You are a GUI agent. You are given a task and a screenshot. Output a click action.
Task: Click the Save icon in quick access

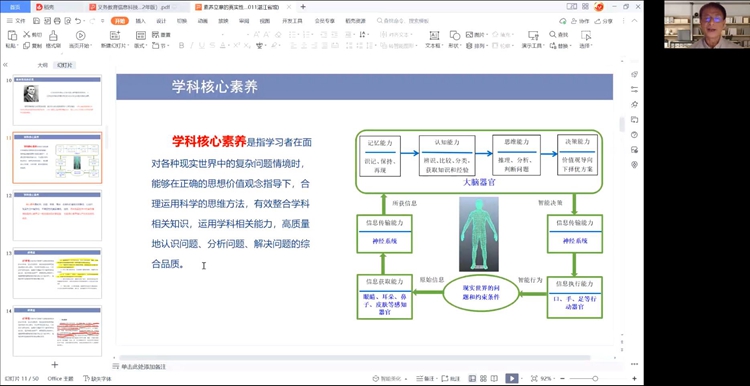coord(36,21)
